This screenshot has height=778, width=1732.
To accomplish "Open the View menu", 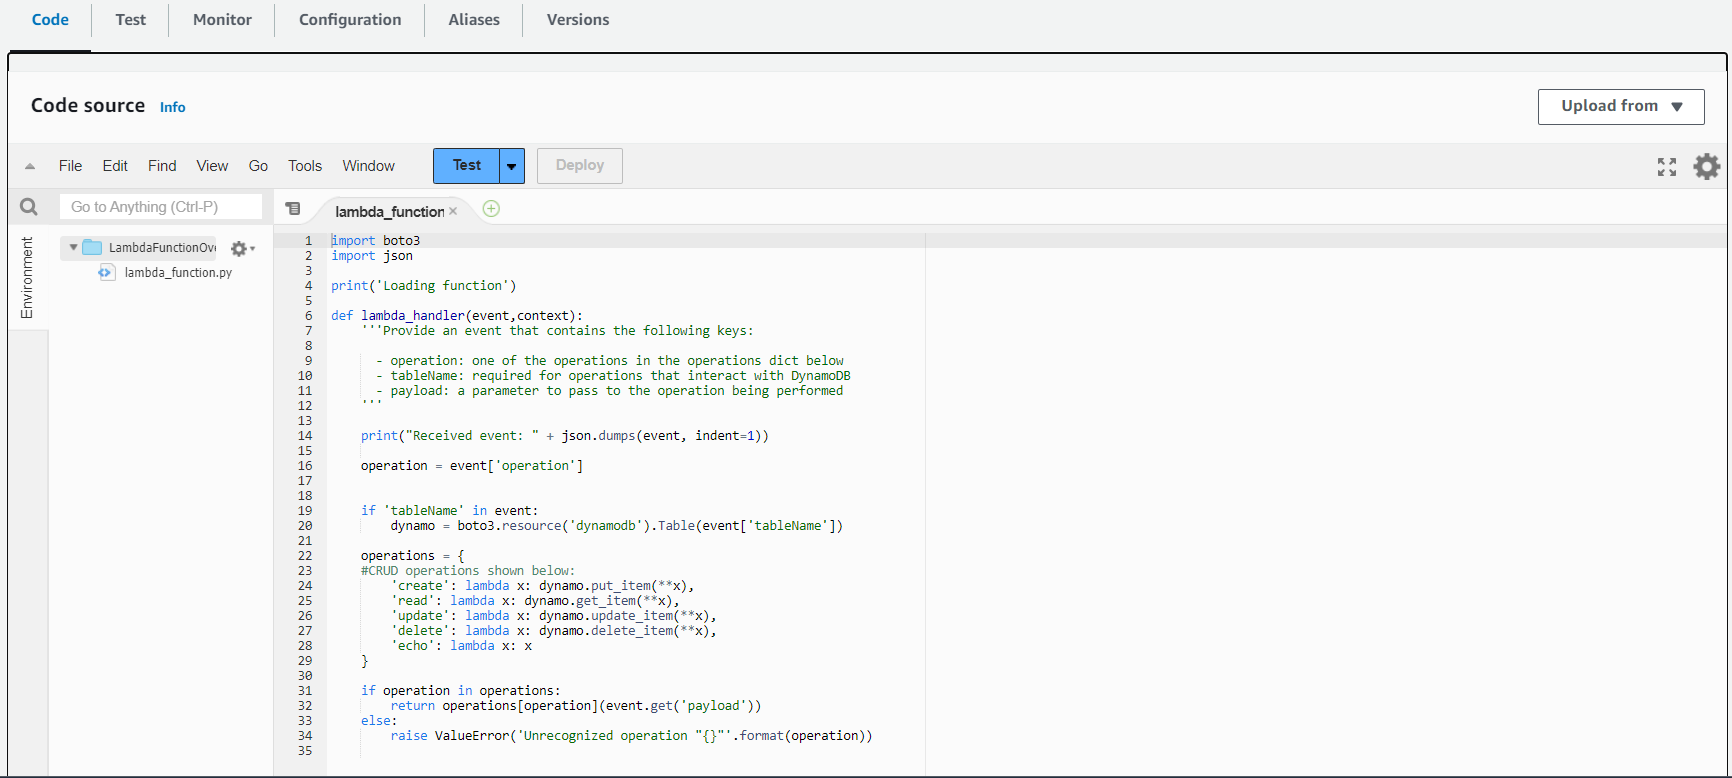I will click(x=212, y=166).
